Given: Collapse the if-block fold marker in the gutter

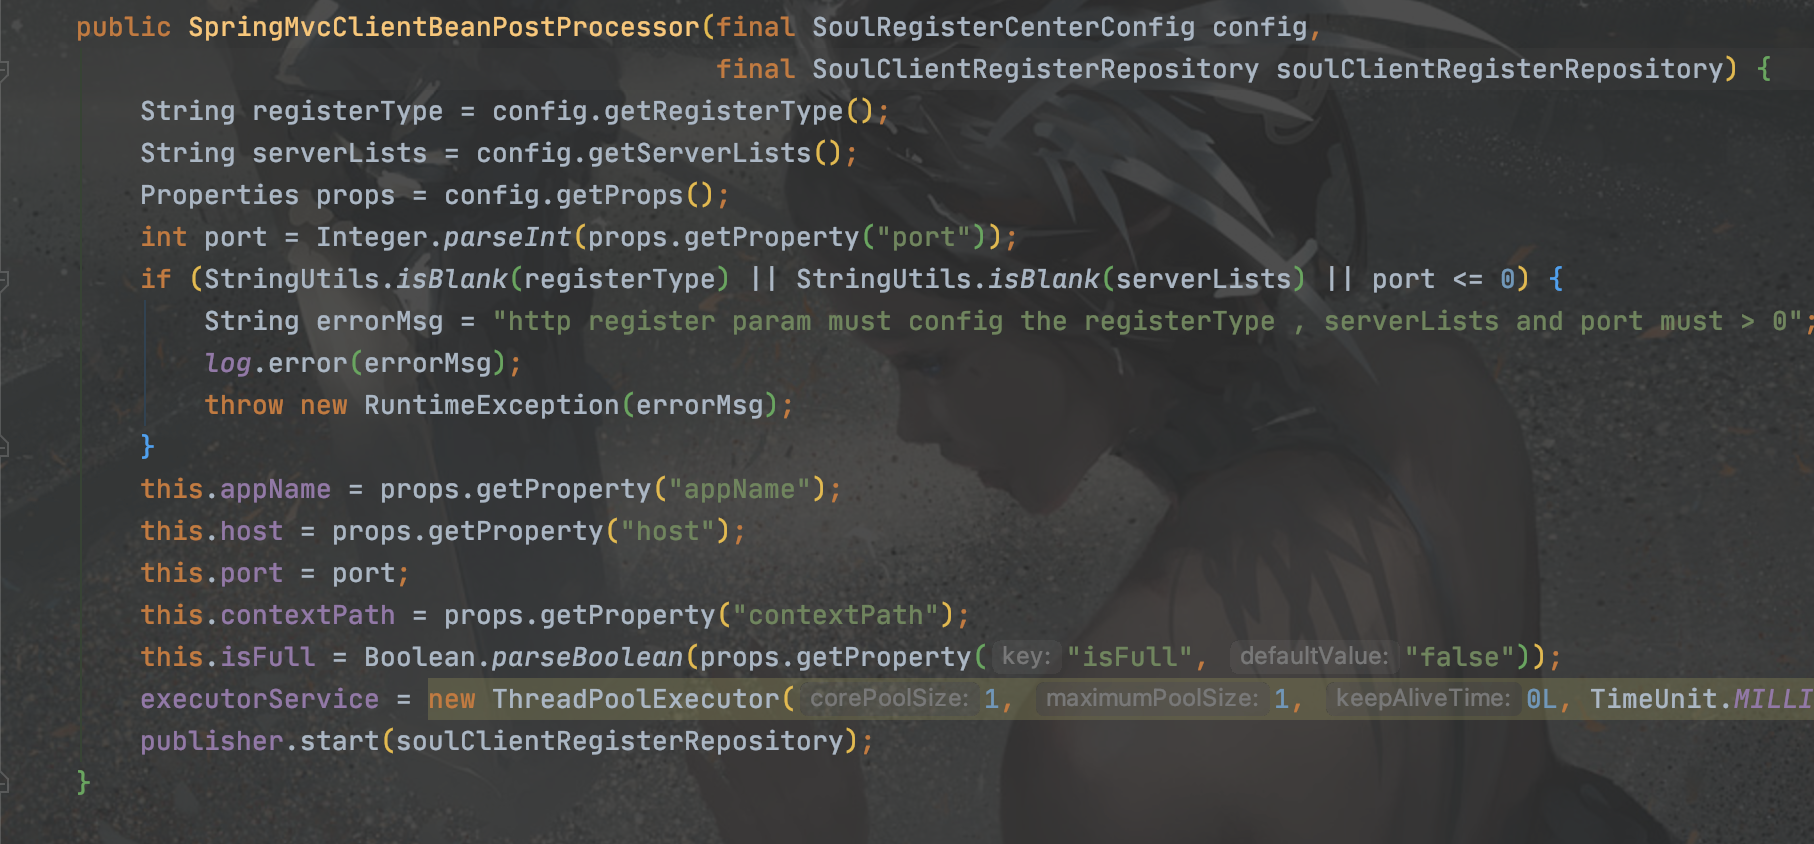Looking at the screenshot, I should [4, 280].
